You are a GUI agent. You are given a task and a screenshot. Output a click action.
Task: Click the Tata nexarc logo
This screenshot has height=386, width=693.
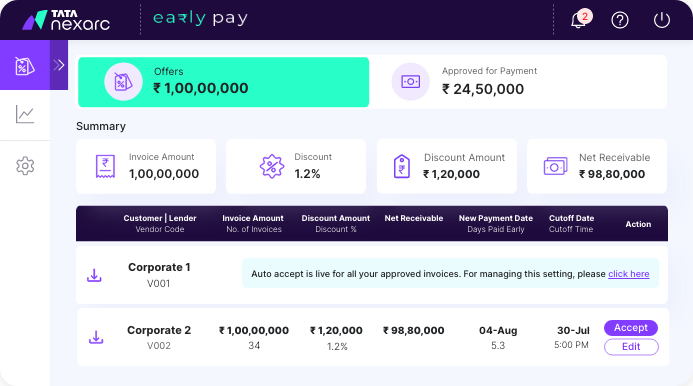(66, 20)
